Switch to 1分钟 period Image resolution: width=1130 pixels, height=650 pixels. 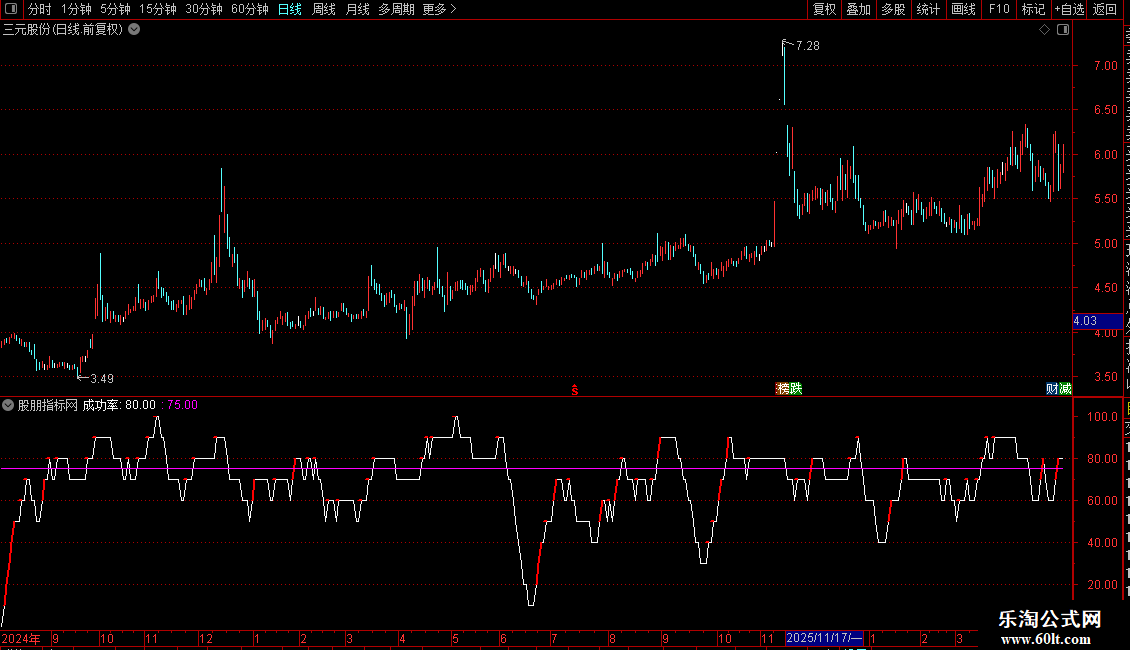[x=76, y=9]
